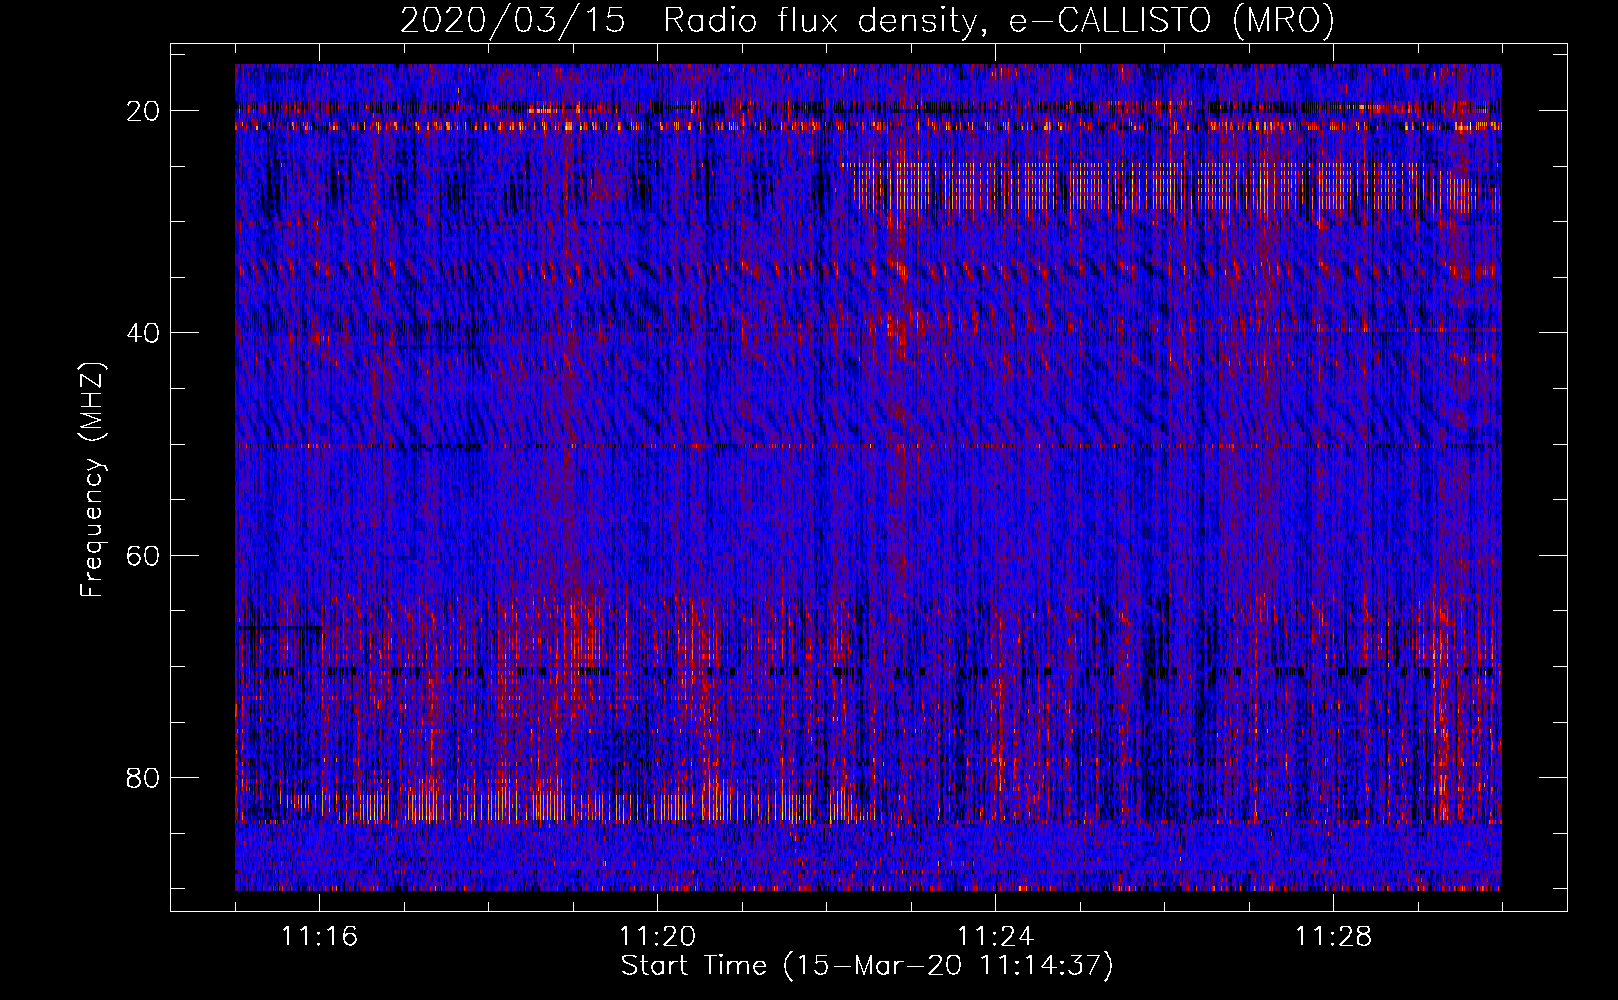Click the 80 MHz frequency tick label
This screenshot has width=1618, height=1000.
pos(144,778)
